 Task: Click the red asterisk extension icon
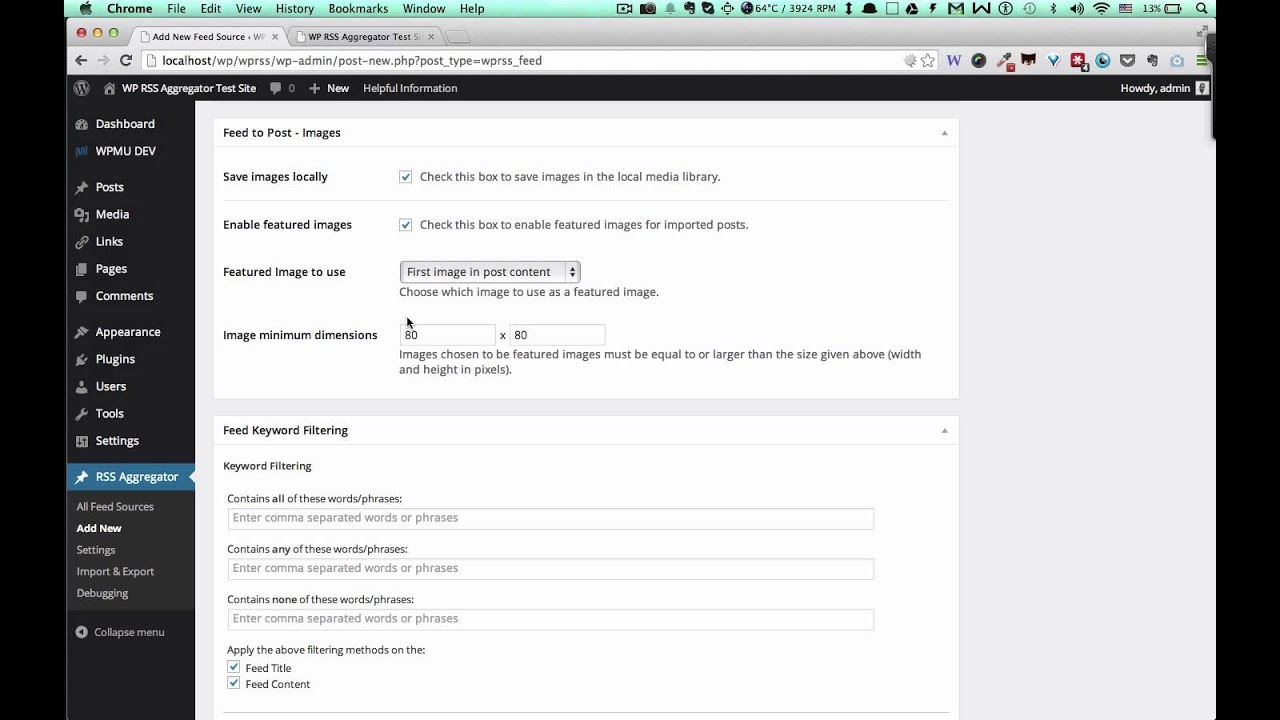tap(1078, 61)
